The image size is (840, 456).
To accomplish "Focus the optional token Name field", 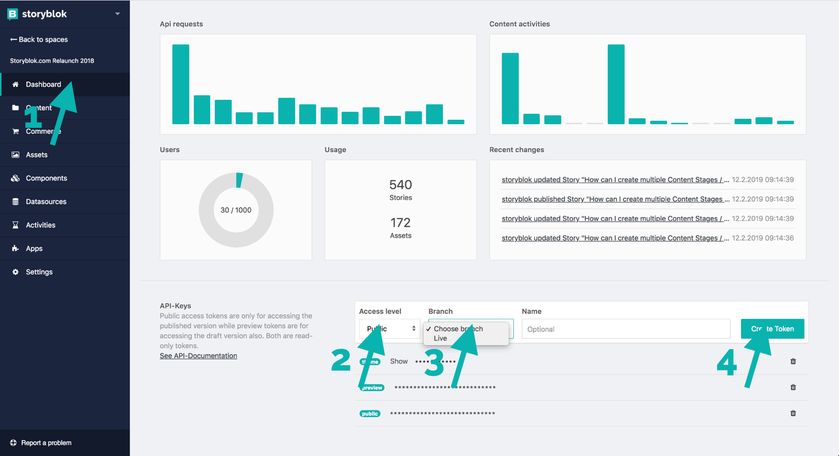I will point(626,329).
